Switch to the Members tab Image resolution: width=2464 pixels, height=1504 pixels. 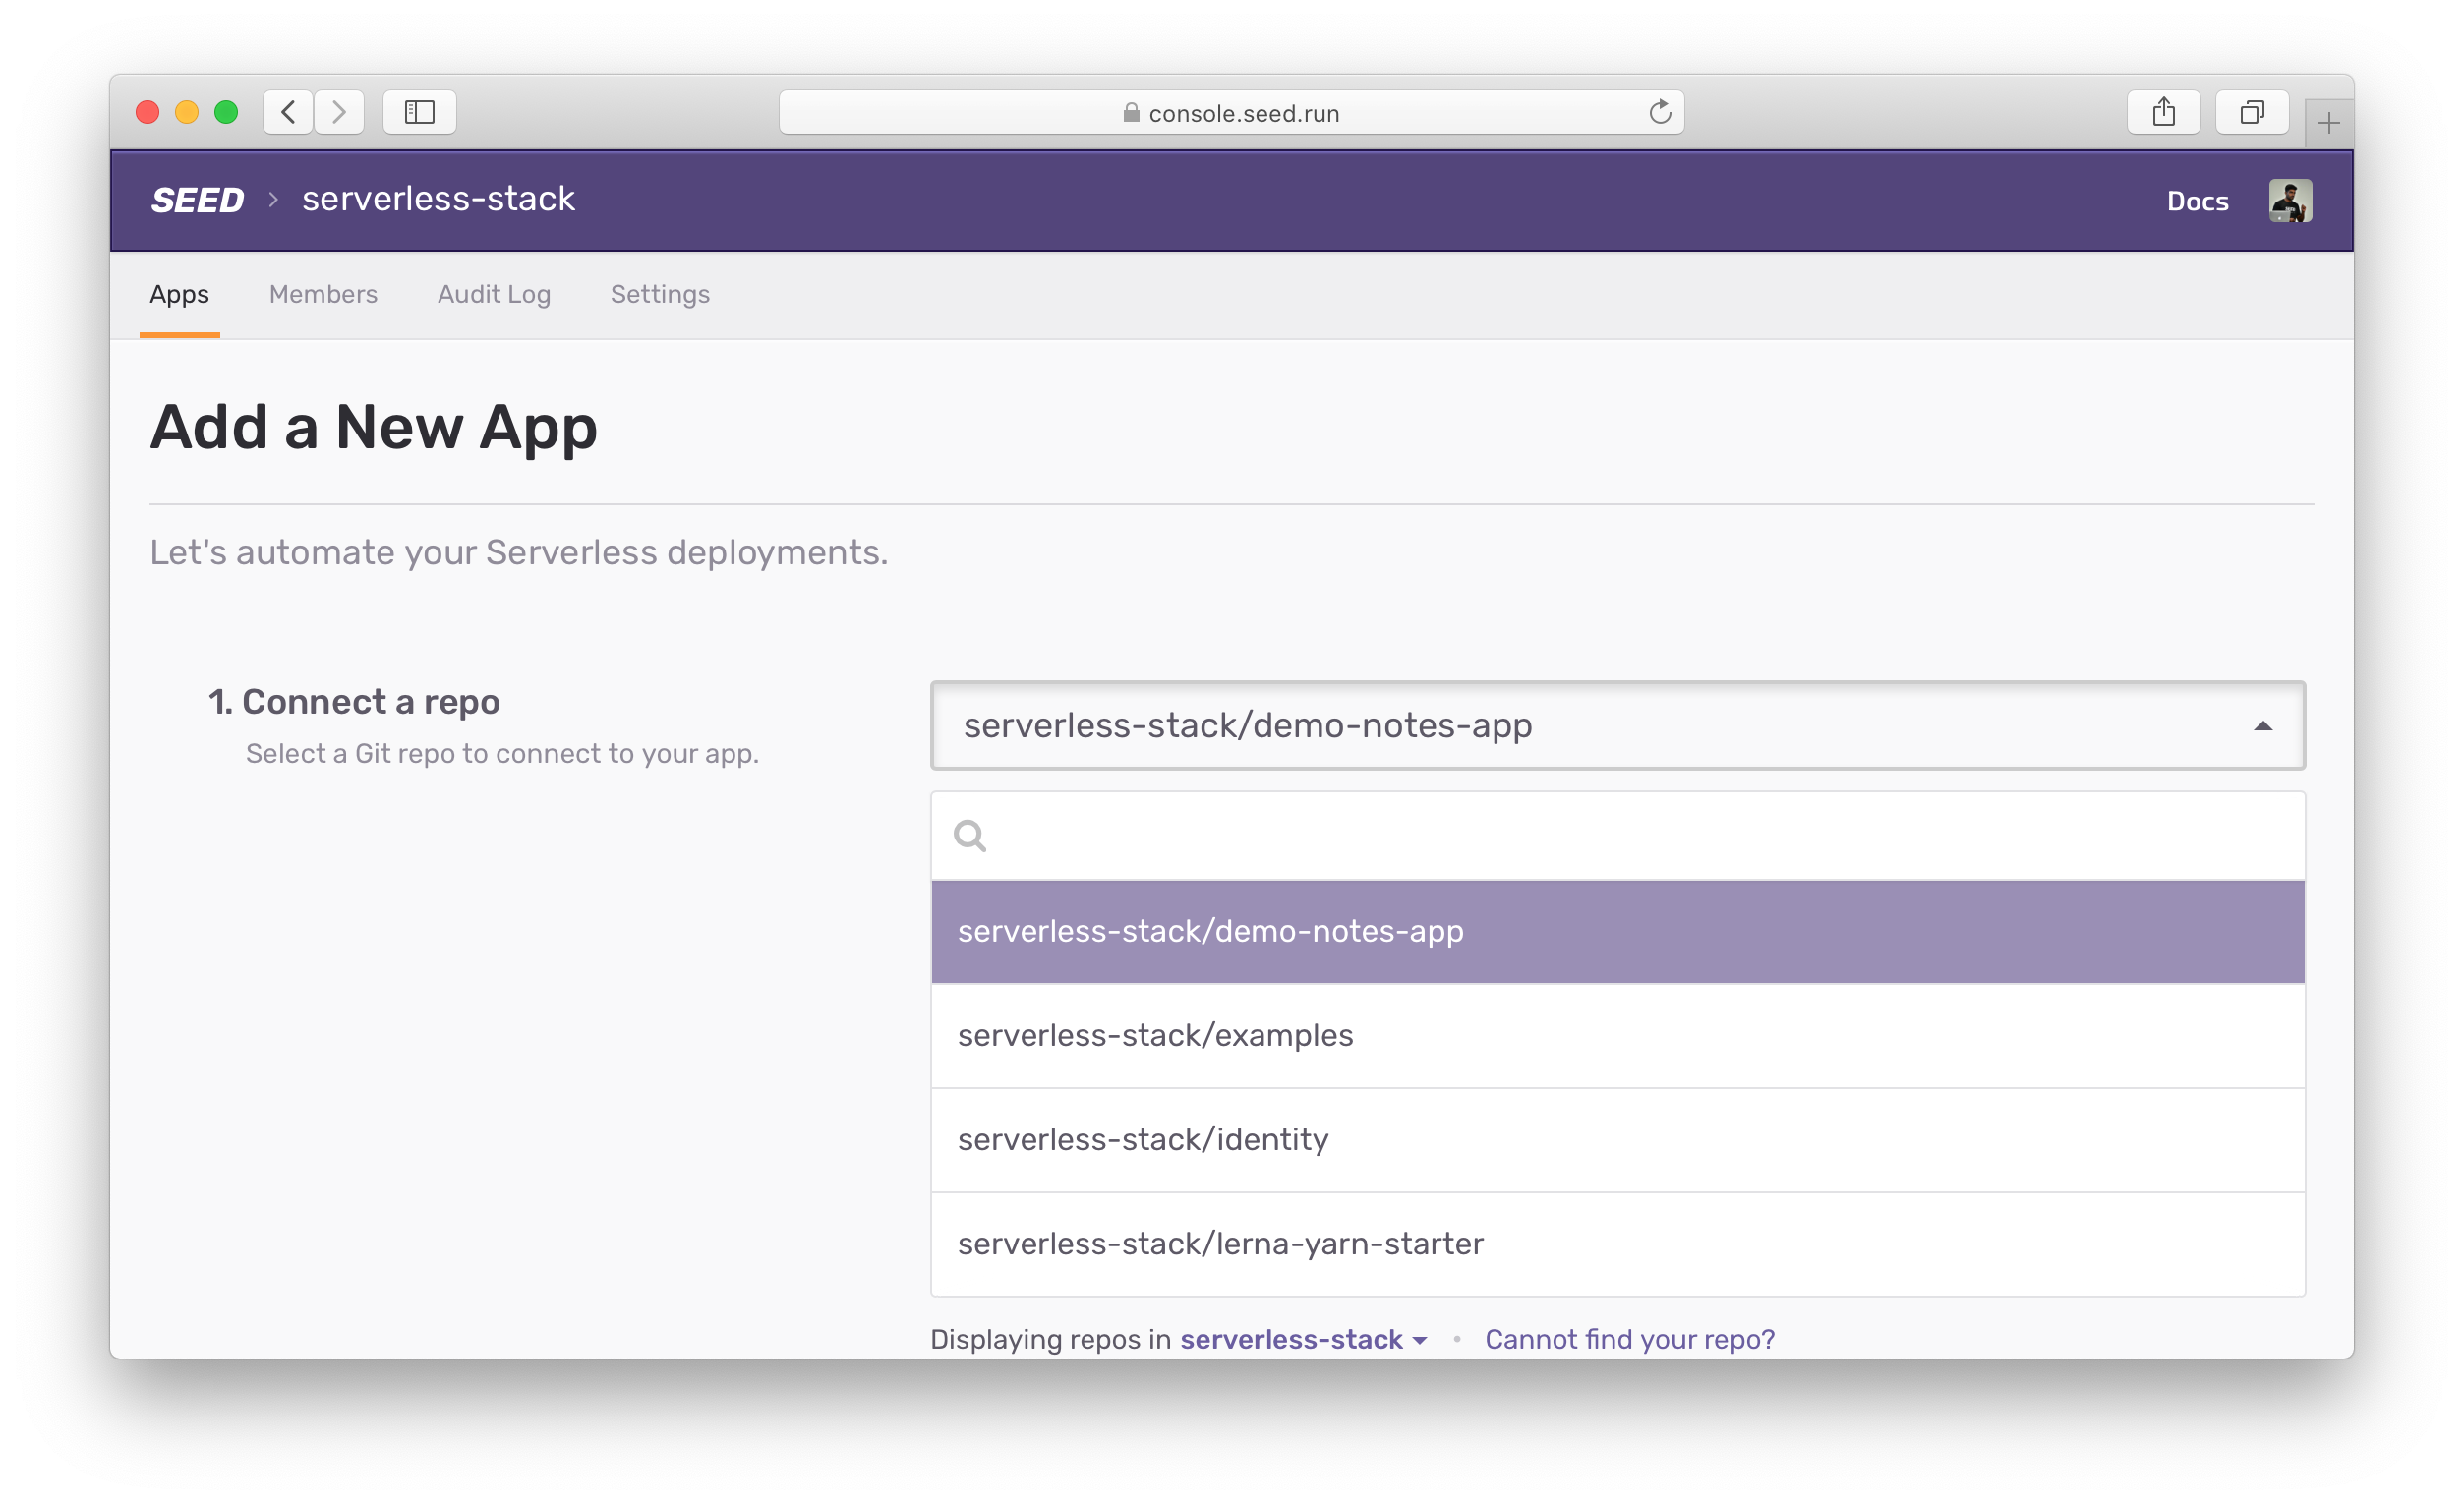coord(323,294)
